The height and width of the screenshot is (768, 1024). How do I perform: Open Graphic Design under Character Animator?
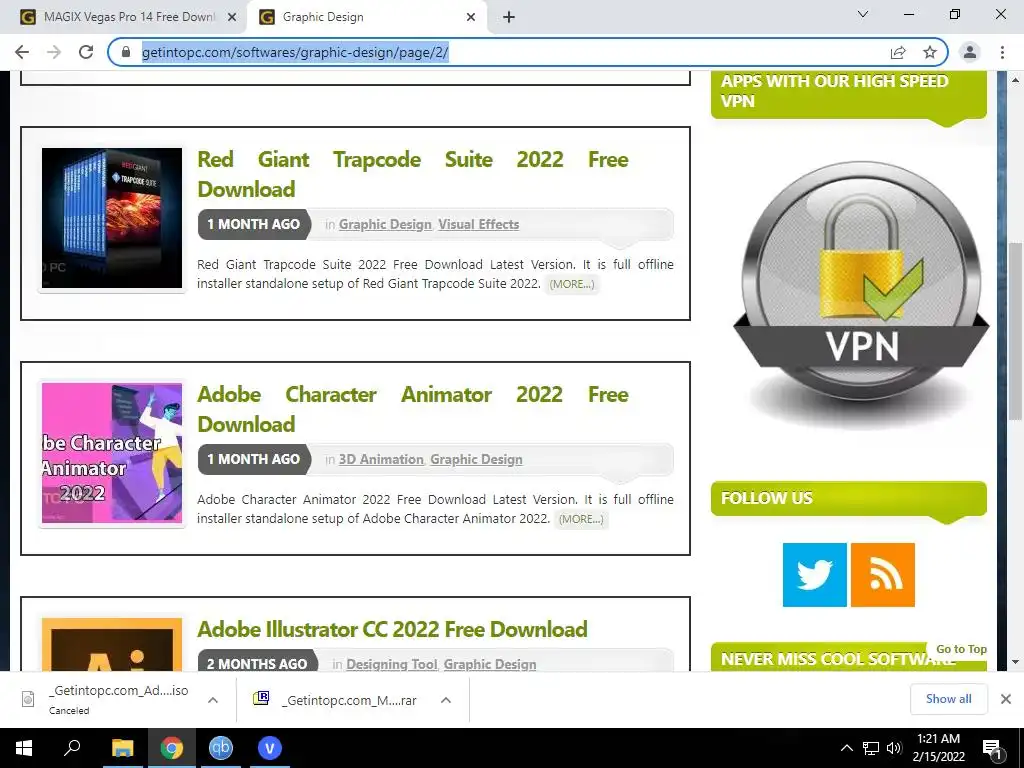[477, 460]
